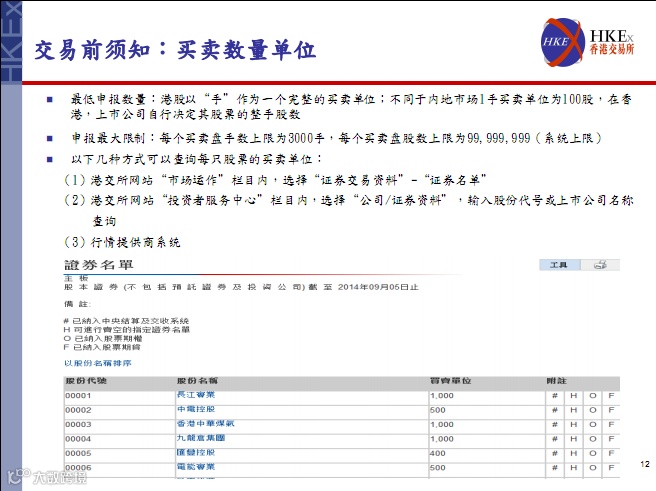Click lot size 1,000 in the 00001 row
Viewport: 656px width, 491px height.
(442, 396)
